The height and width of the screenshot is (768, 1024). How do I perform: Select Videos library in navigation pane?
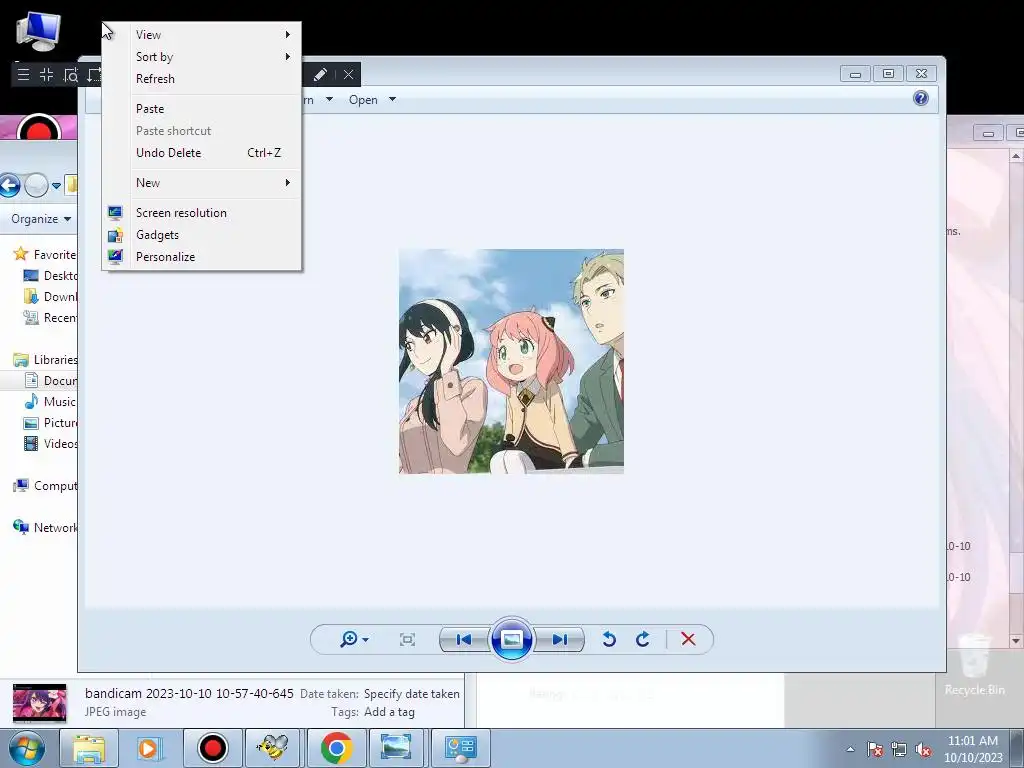pyautogui.click(x=50, y=443)
